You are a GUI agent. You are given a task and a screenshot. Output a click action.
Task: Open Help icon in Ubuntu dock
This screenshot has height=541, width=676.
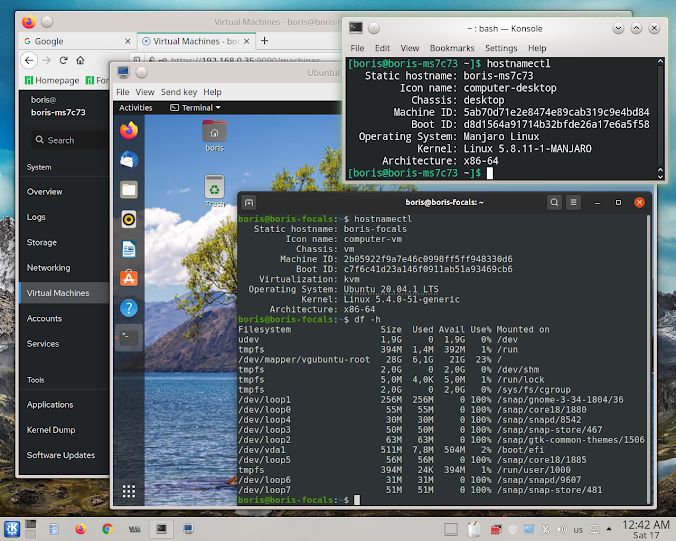pos(129,308)
